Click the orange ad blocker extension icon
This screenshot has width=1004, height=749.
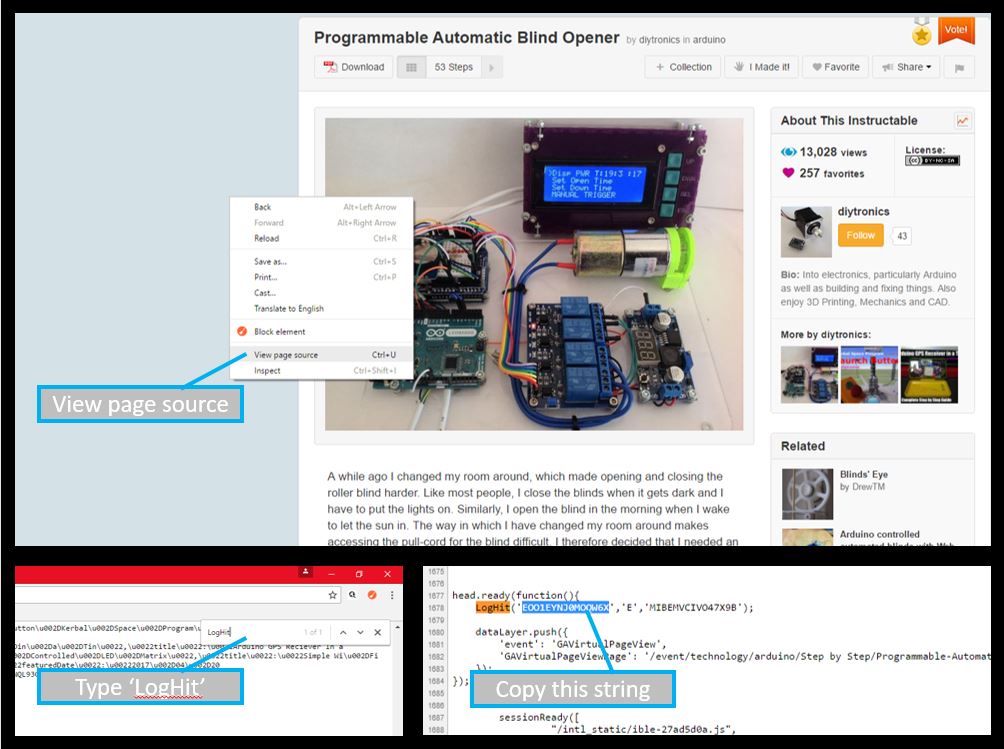click(371, 595)
